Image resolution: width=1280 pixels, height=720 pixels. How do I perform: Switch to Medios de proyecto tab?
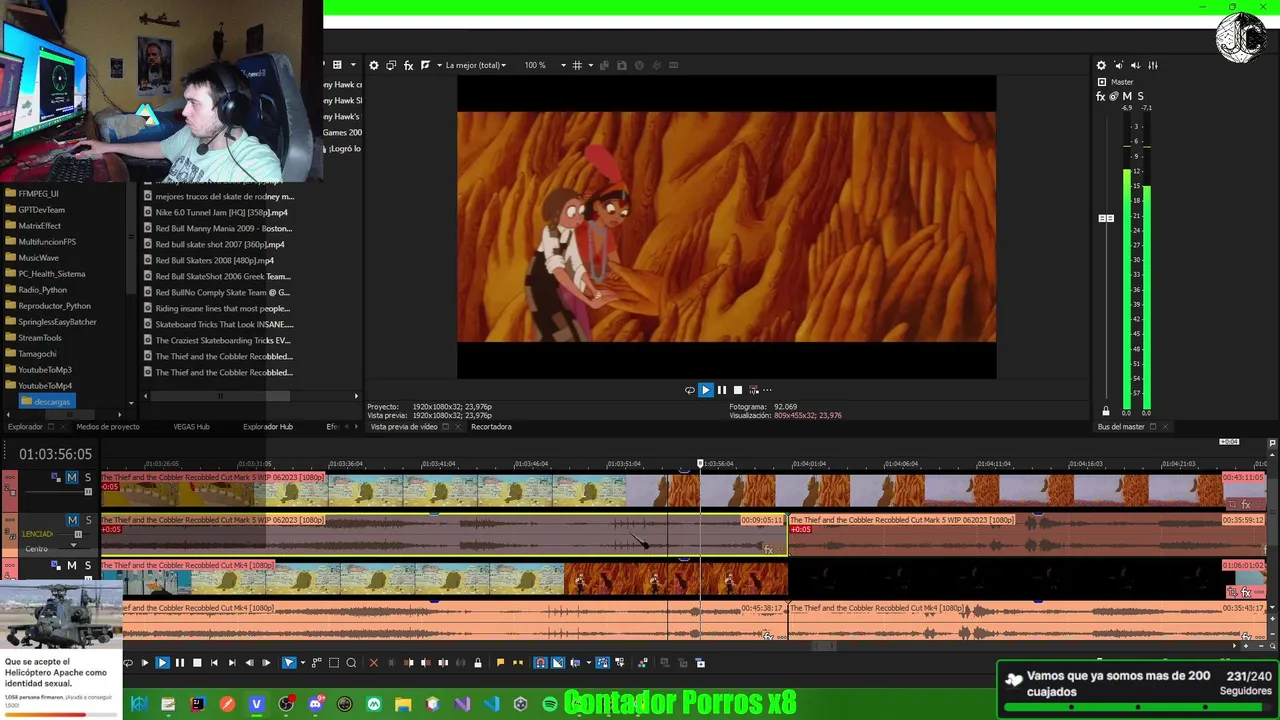pyautogui.click(x=108, y=427)
